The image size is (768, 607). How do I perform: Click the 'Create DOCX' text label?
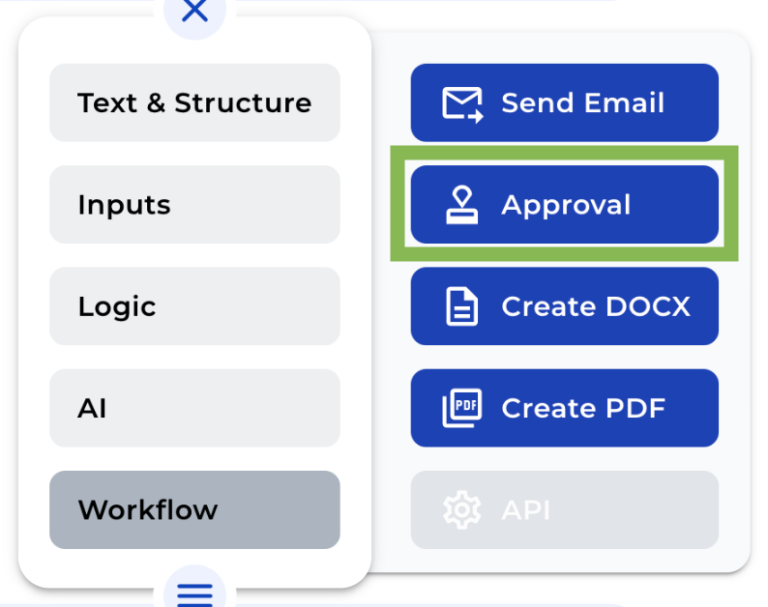coord(595,307)
